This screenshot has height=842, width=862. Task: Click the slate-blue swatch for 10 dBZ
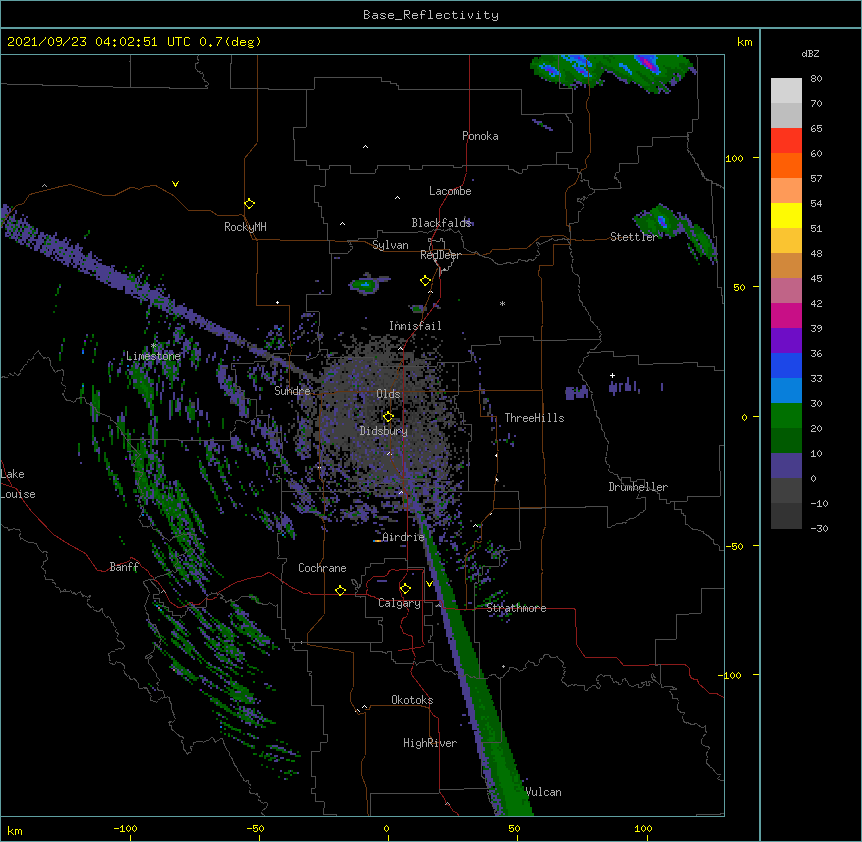click(786, 466)
